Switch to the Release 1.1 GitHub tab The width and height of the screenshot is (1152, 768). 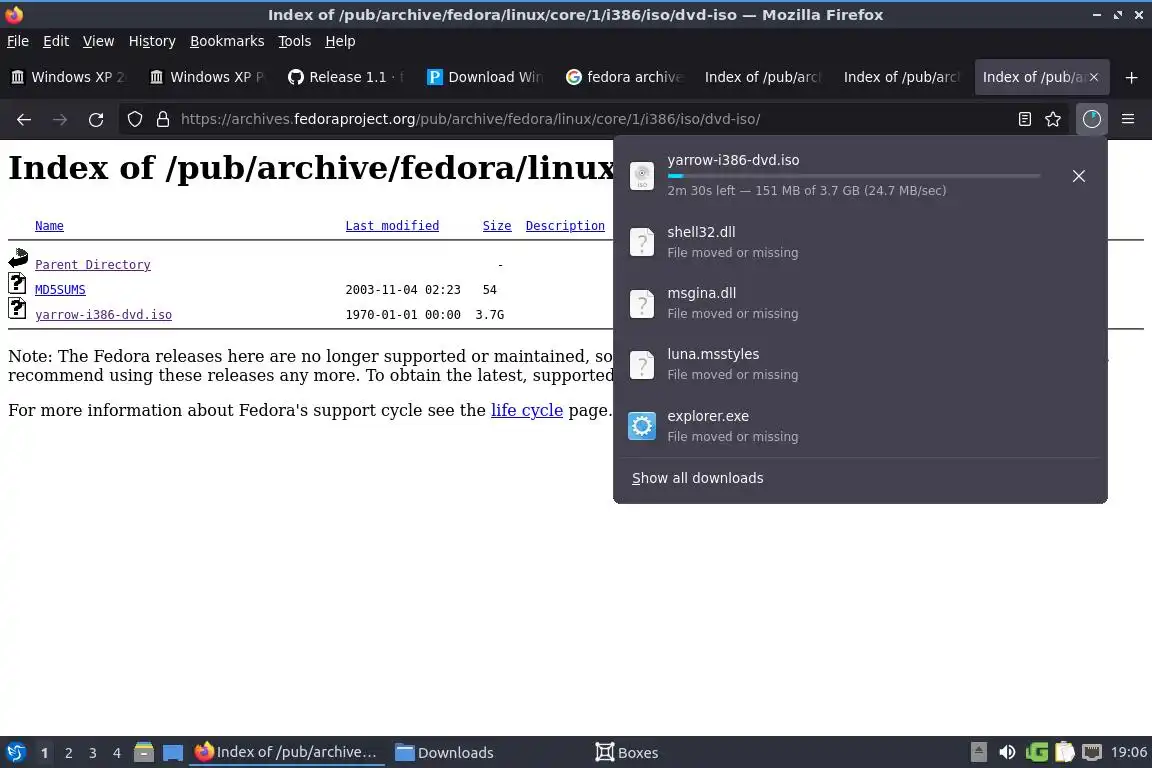[x=346, y=77]
